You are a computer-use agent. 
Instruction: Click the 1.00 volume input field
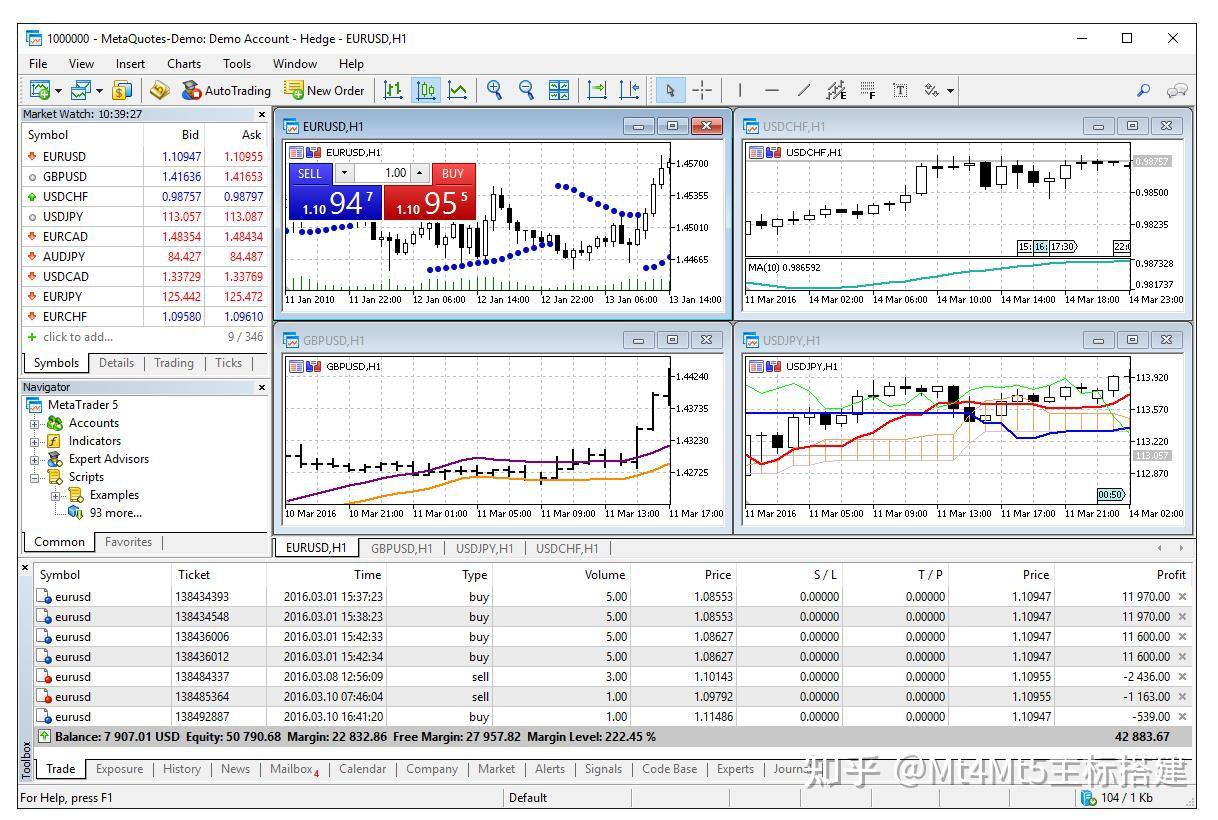383,173
